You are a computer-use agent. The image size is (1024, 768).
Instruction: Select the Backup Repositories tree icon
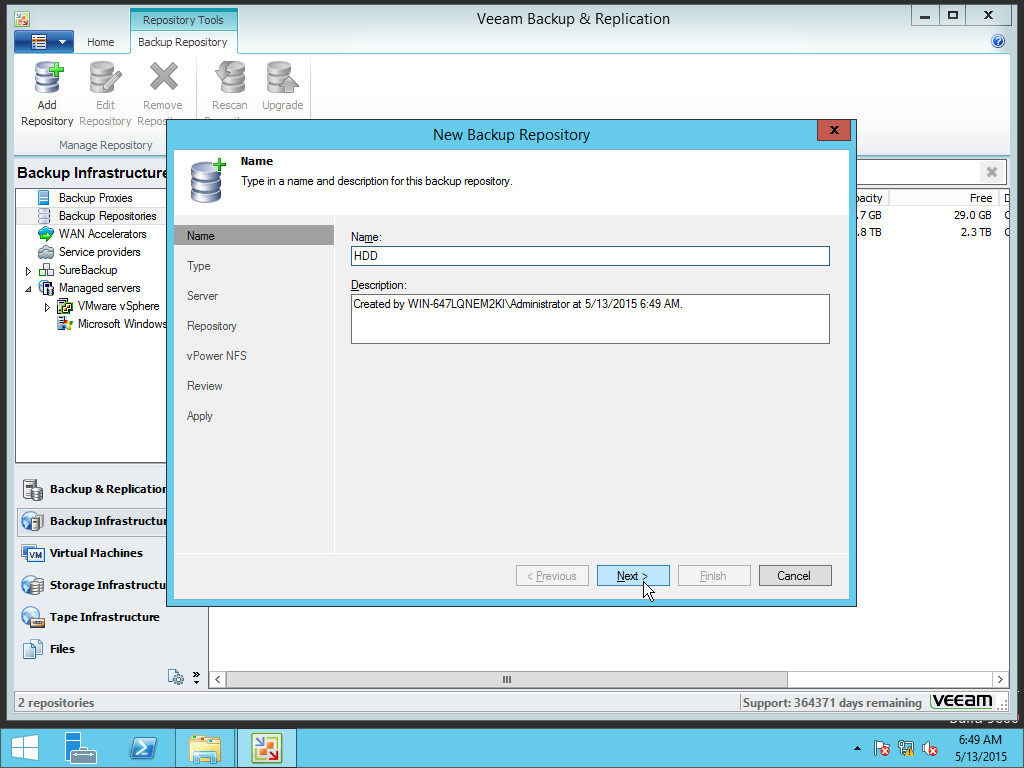(x=44, y=216)
